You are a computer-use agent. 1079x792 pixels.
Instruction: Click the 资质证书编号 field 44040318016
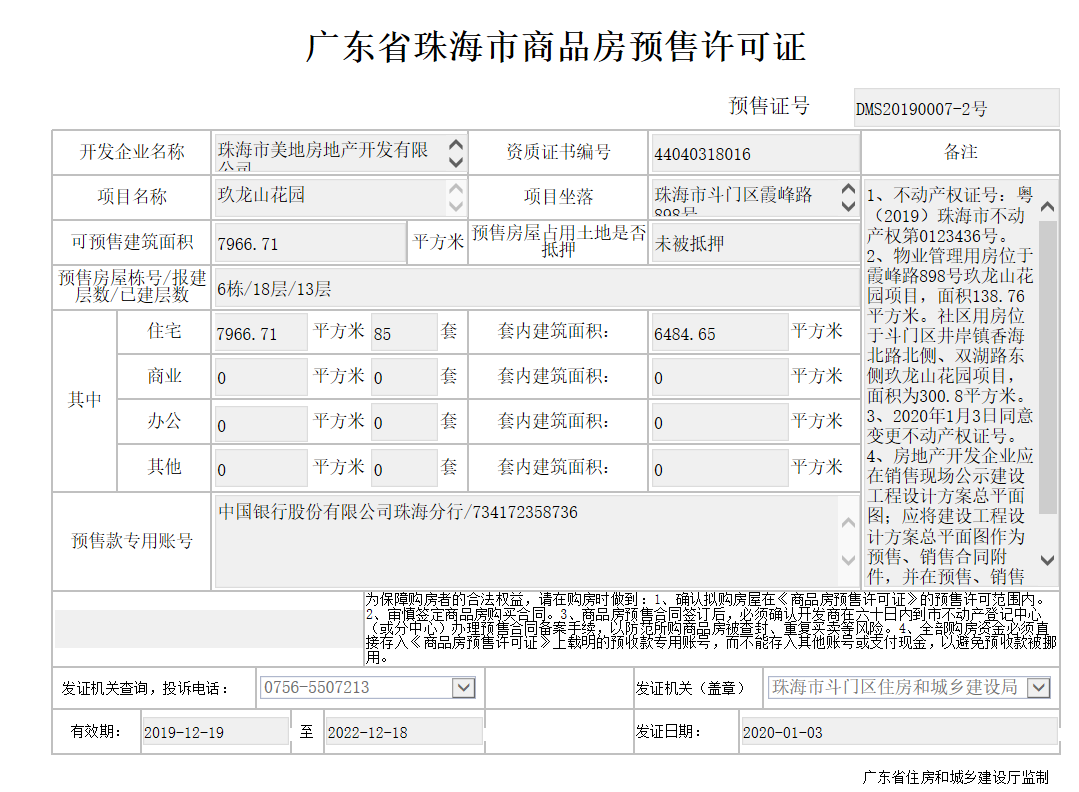point(753,154)
